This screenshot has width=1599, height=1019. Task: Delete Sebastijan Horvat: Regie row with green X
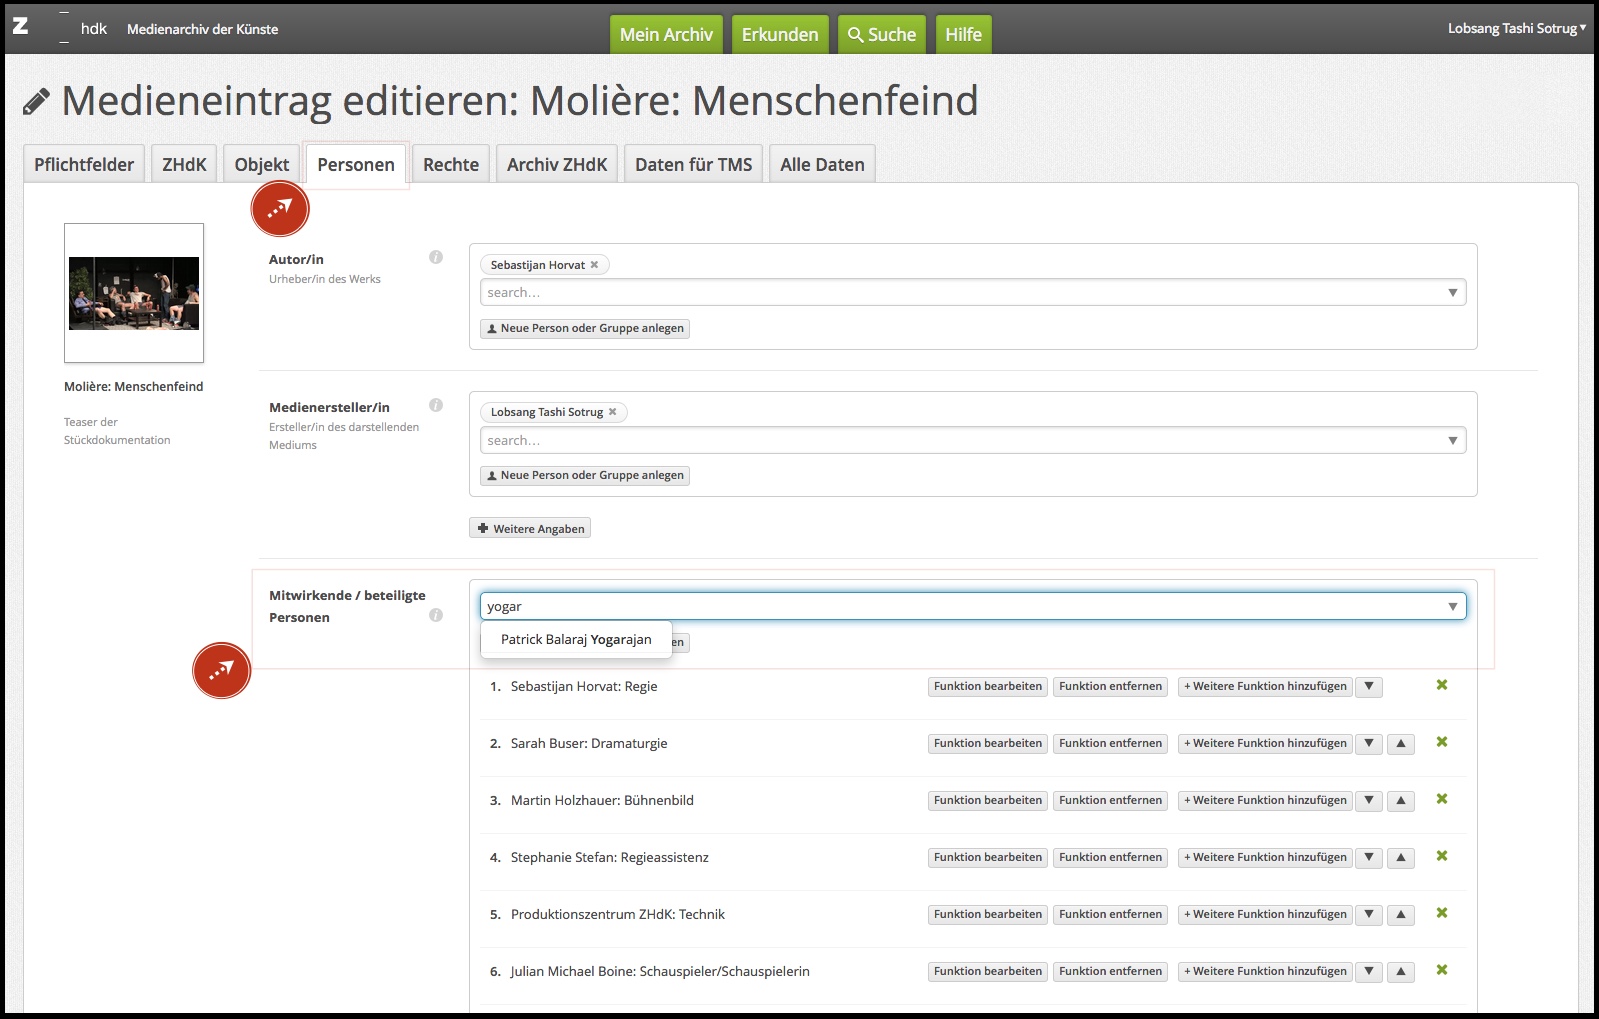coord(1442,685)
